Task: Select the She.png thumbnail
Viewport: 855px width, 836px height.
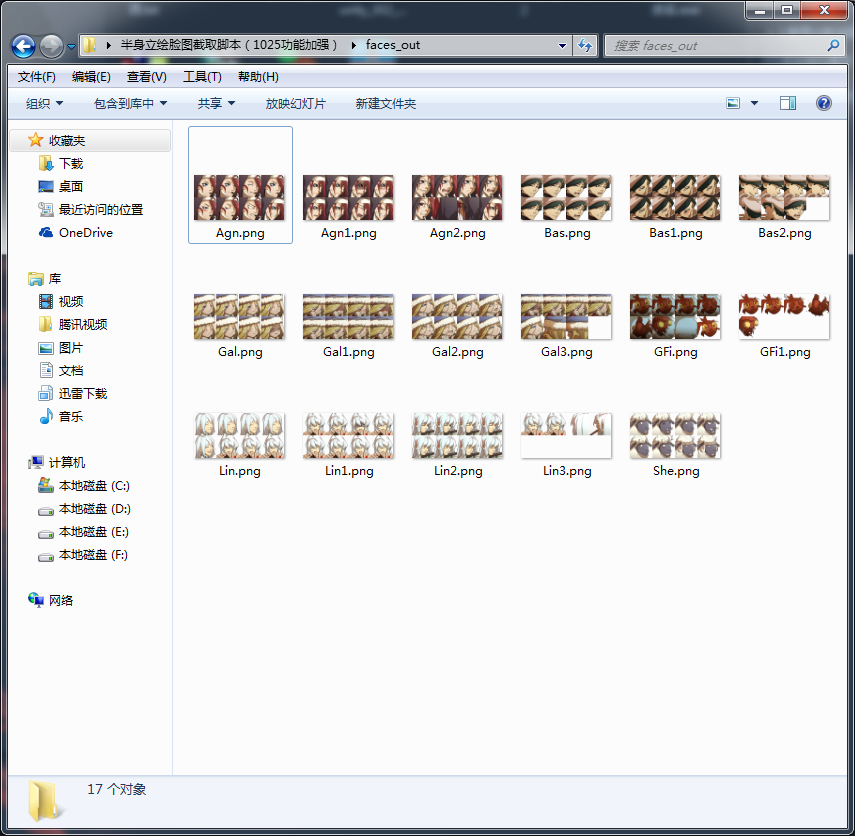Action: [676, 436]
